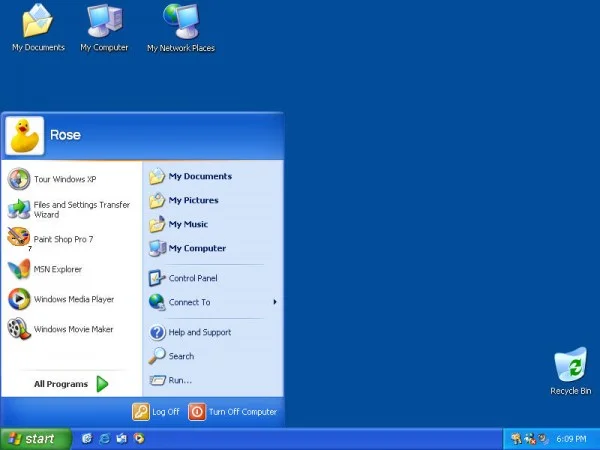Open the Run dialog
The height and width of the screenshot is (450, 600).
pyautogui.click(x=180, y=380)
